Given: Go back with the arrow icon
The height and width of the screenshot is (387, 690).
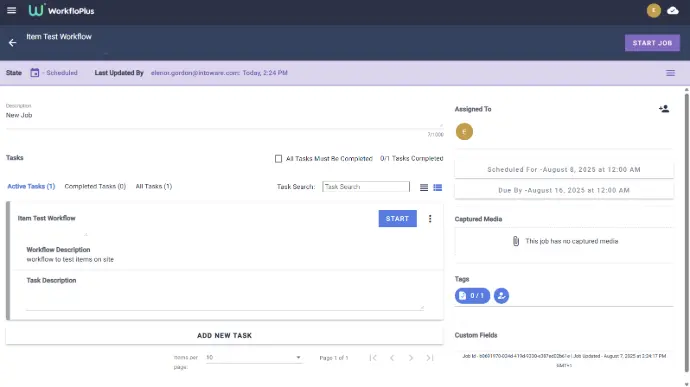Looking at the screenshot, I should pos(12,43).
